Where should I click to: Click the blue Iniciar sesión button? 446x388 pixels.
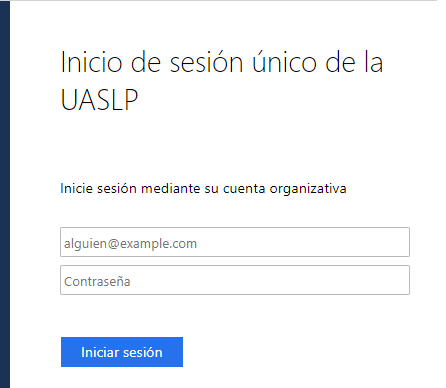click(x=122, y=352)
